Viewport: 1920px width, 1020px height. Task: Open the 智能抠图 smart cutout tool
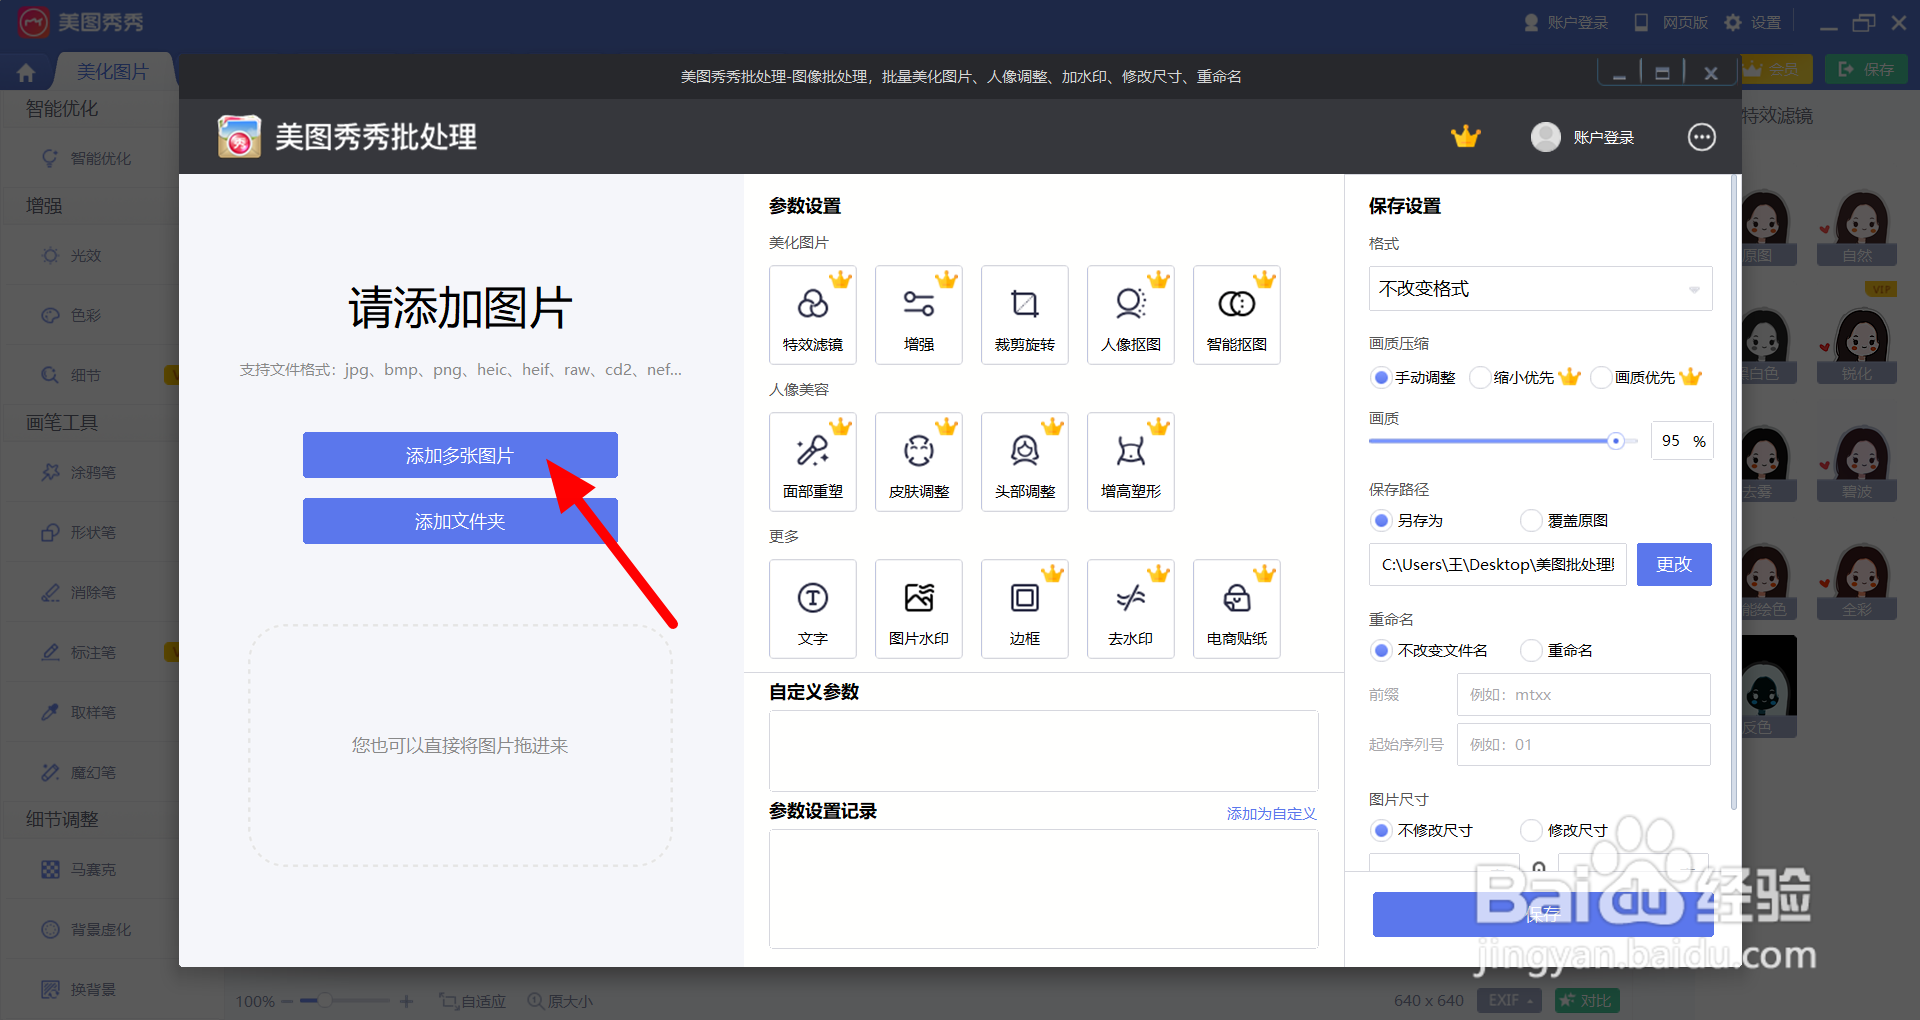pyautogui.click(x=1236, y=315)
